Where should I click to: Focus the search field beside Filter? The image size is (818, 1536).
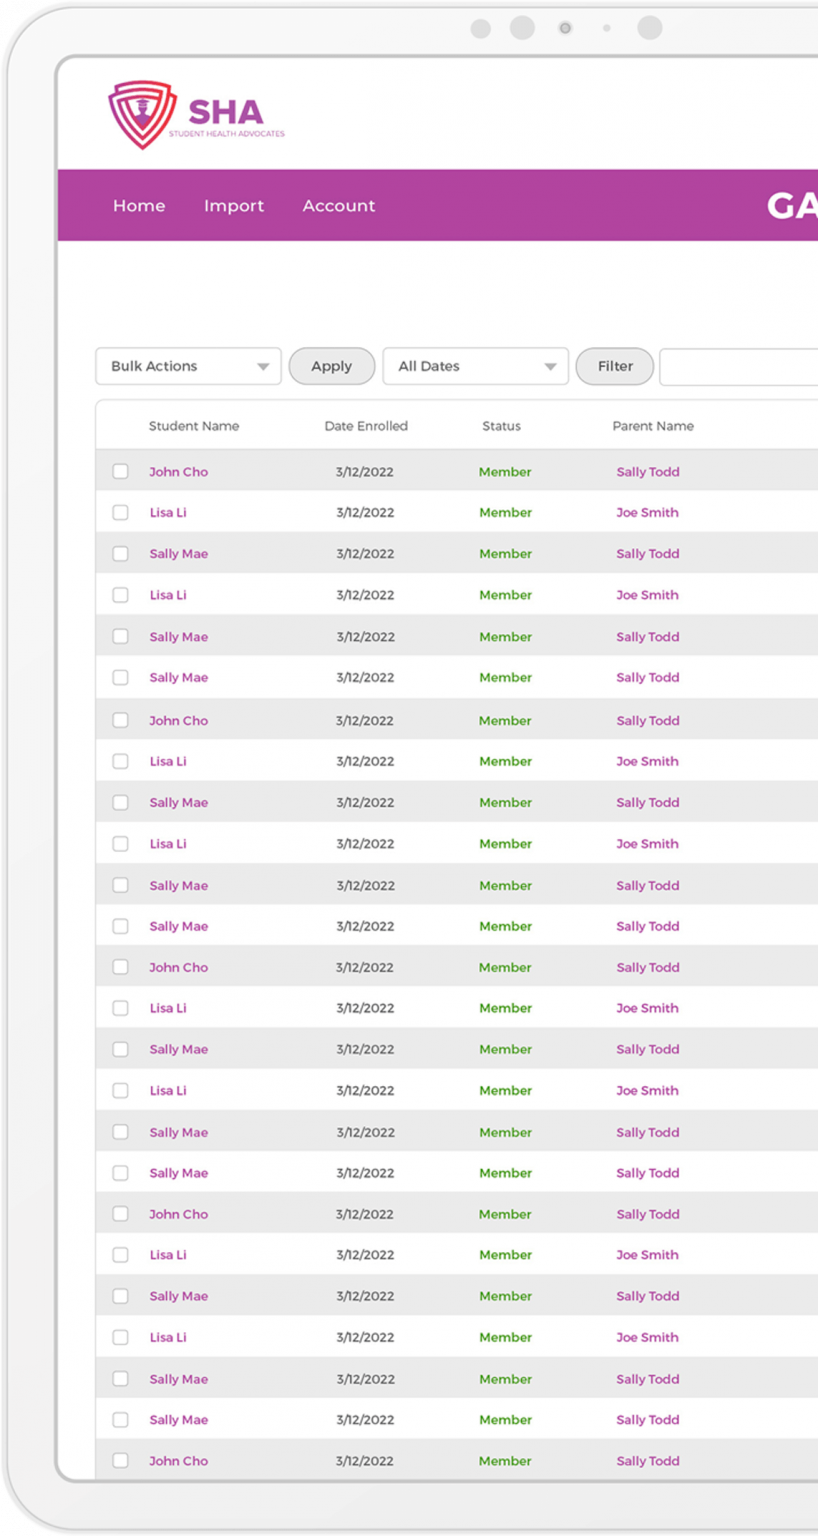click(x=740, y=367)
